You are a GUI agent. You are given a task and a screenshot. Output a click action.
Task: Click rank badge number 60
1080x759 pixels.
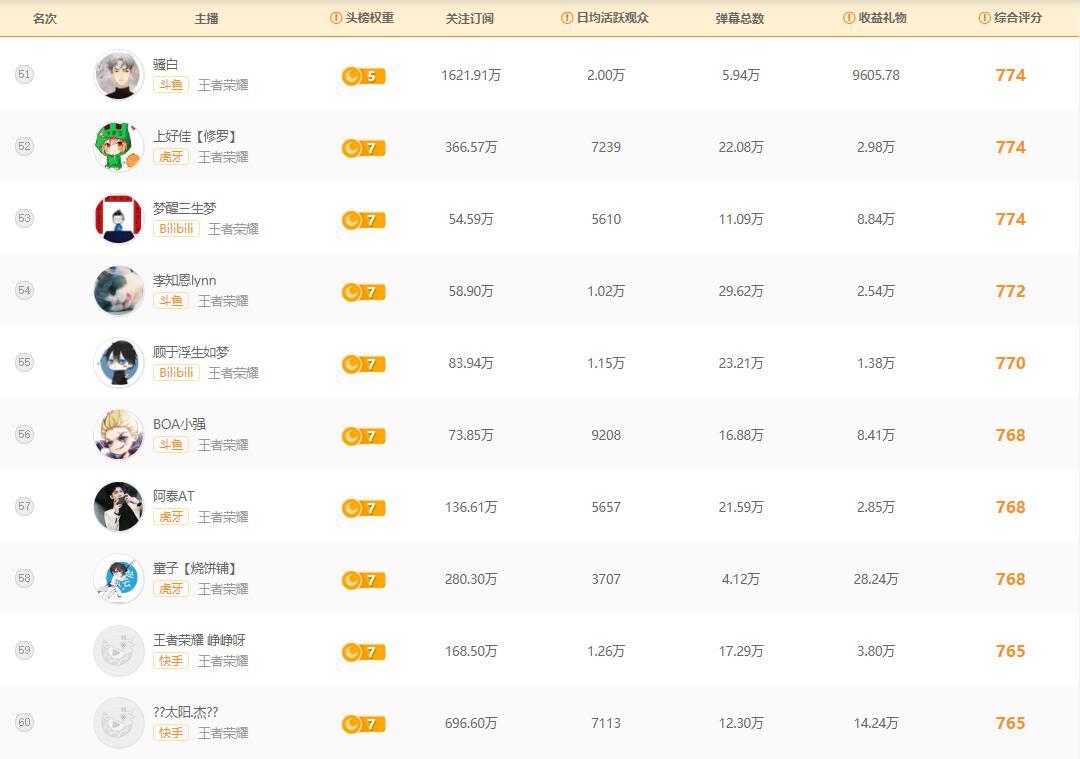(25, 723)
